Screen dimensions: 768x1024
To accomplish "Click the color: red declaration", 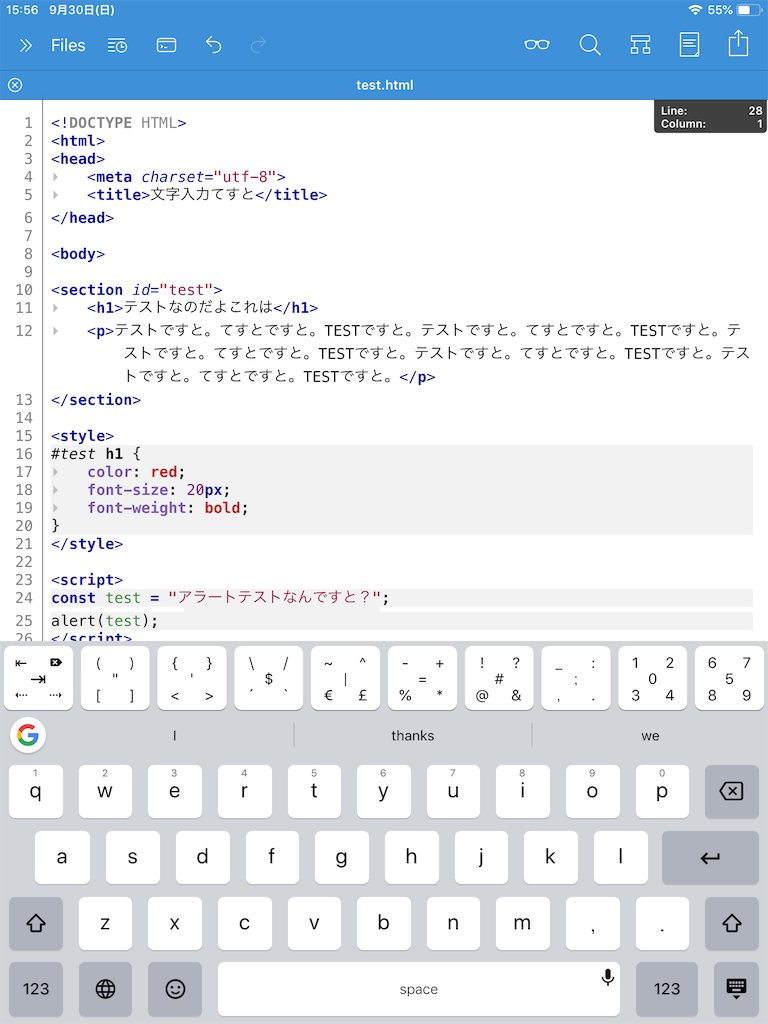I will tap(136, 472).
